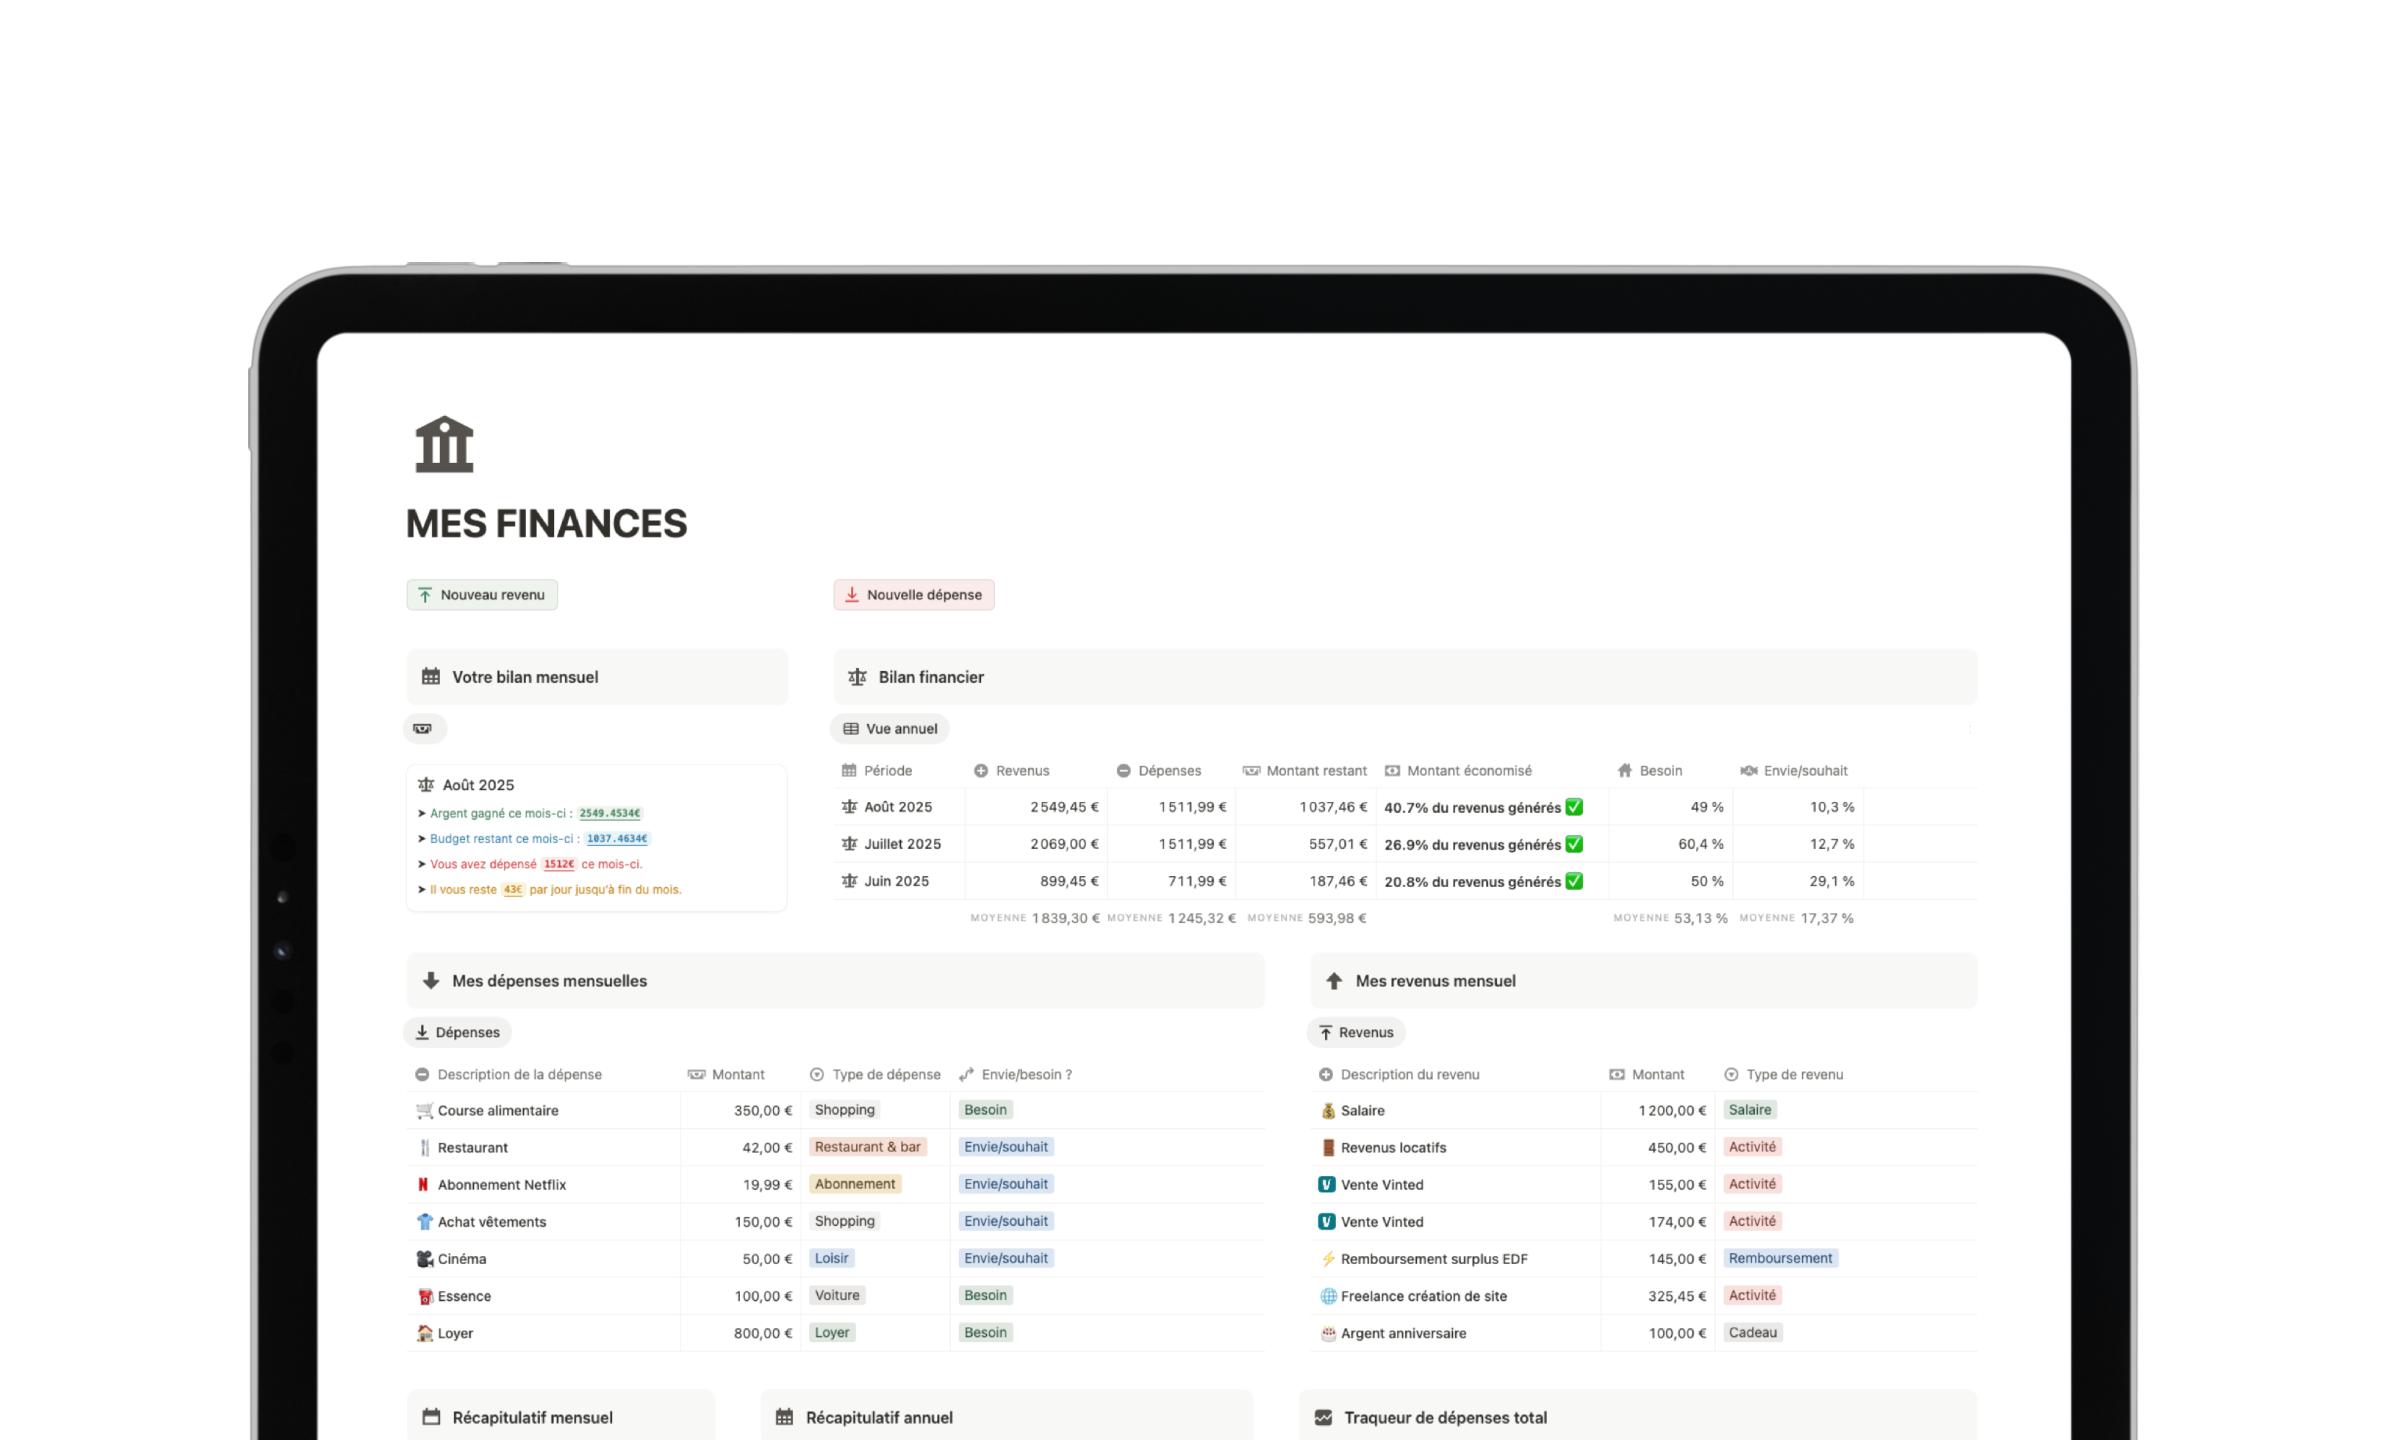Viewport: 2388px width, 1440px height.
Task: Click the house icon on the Loyer expense row
Action: (424, 1333)
